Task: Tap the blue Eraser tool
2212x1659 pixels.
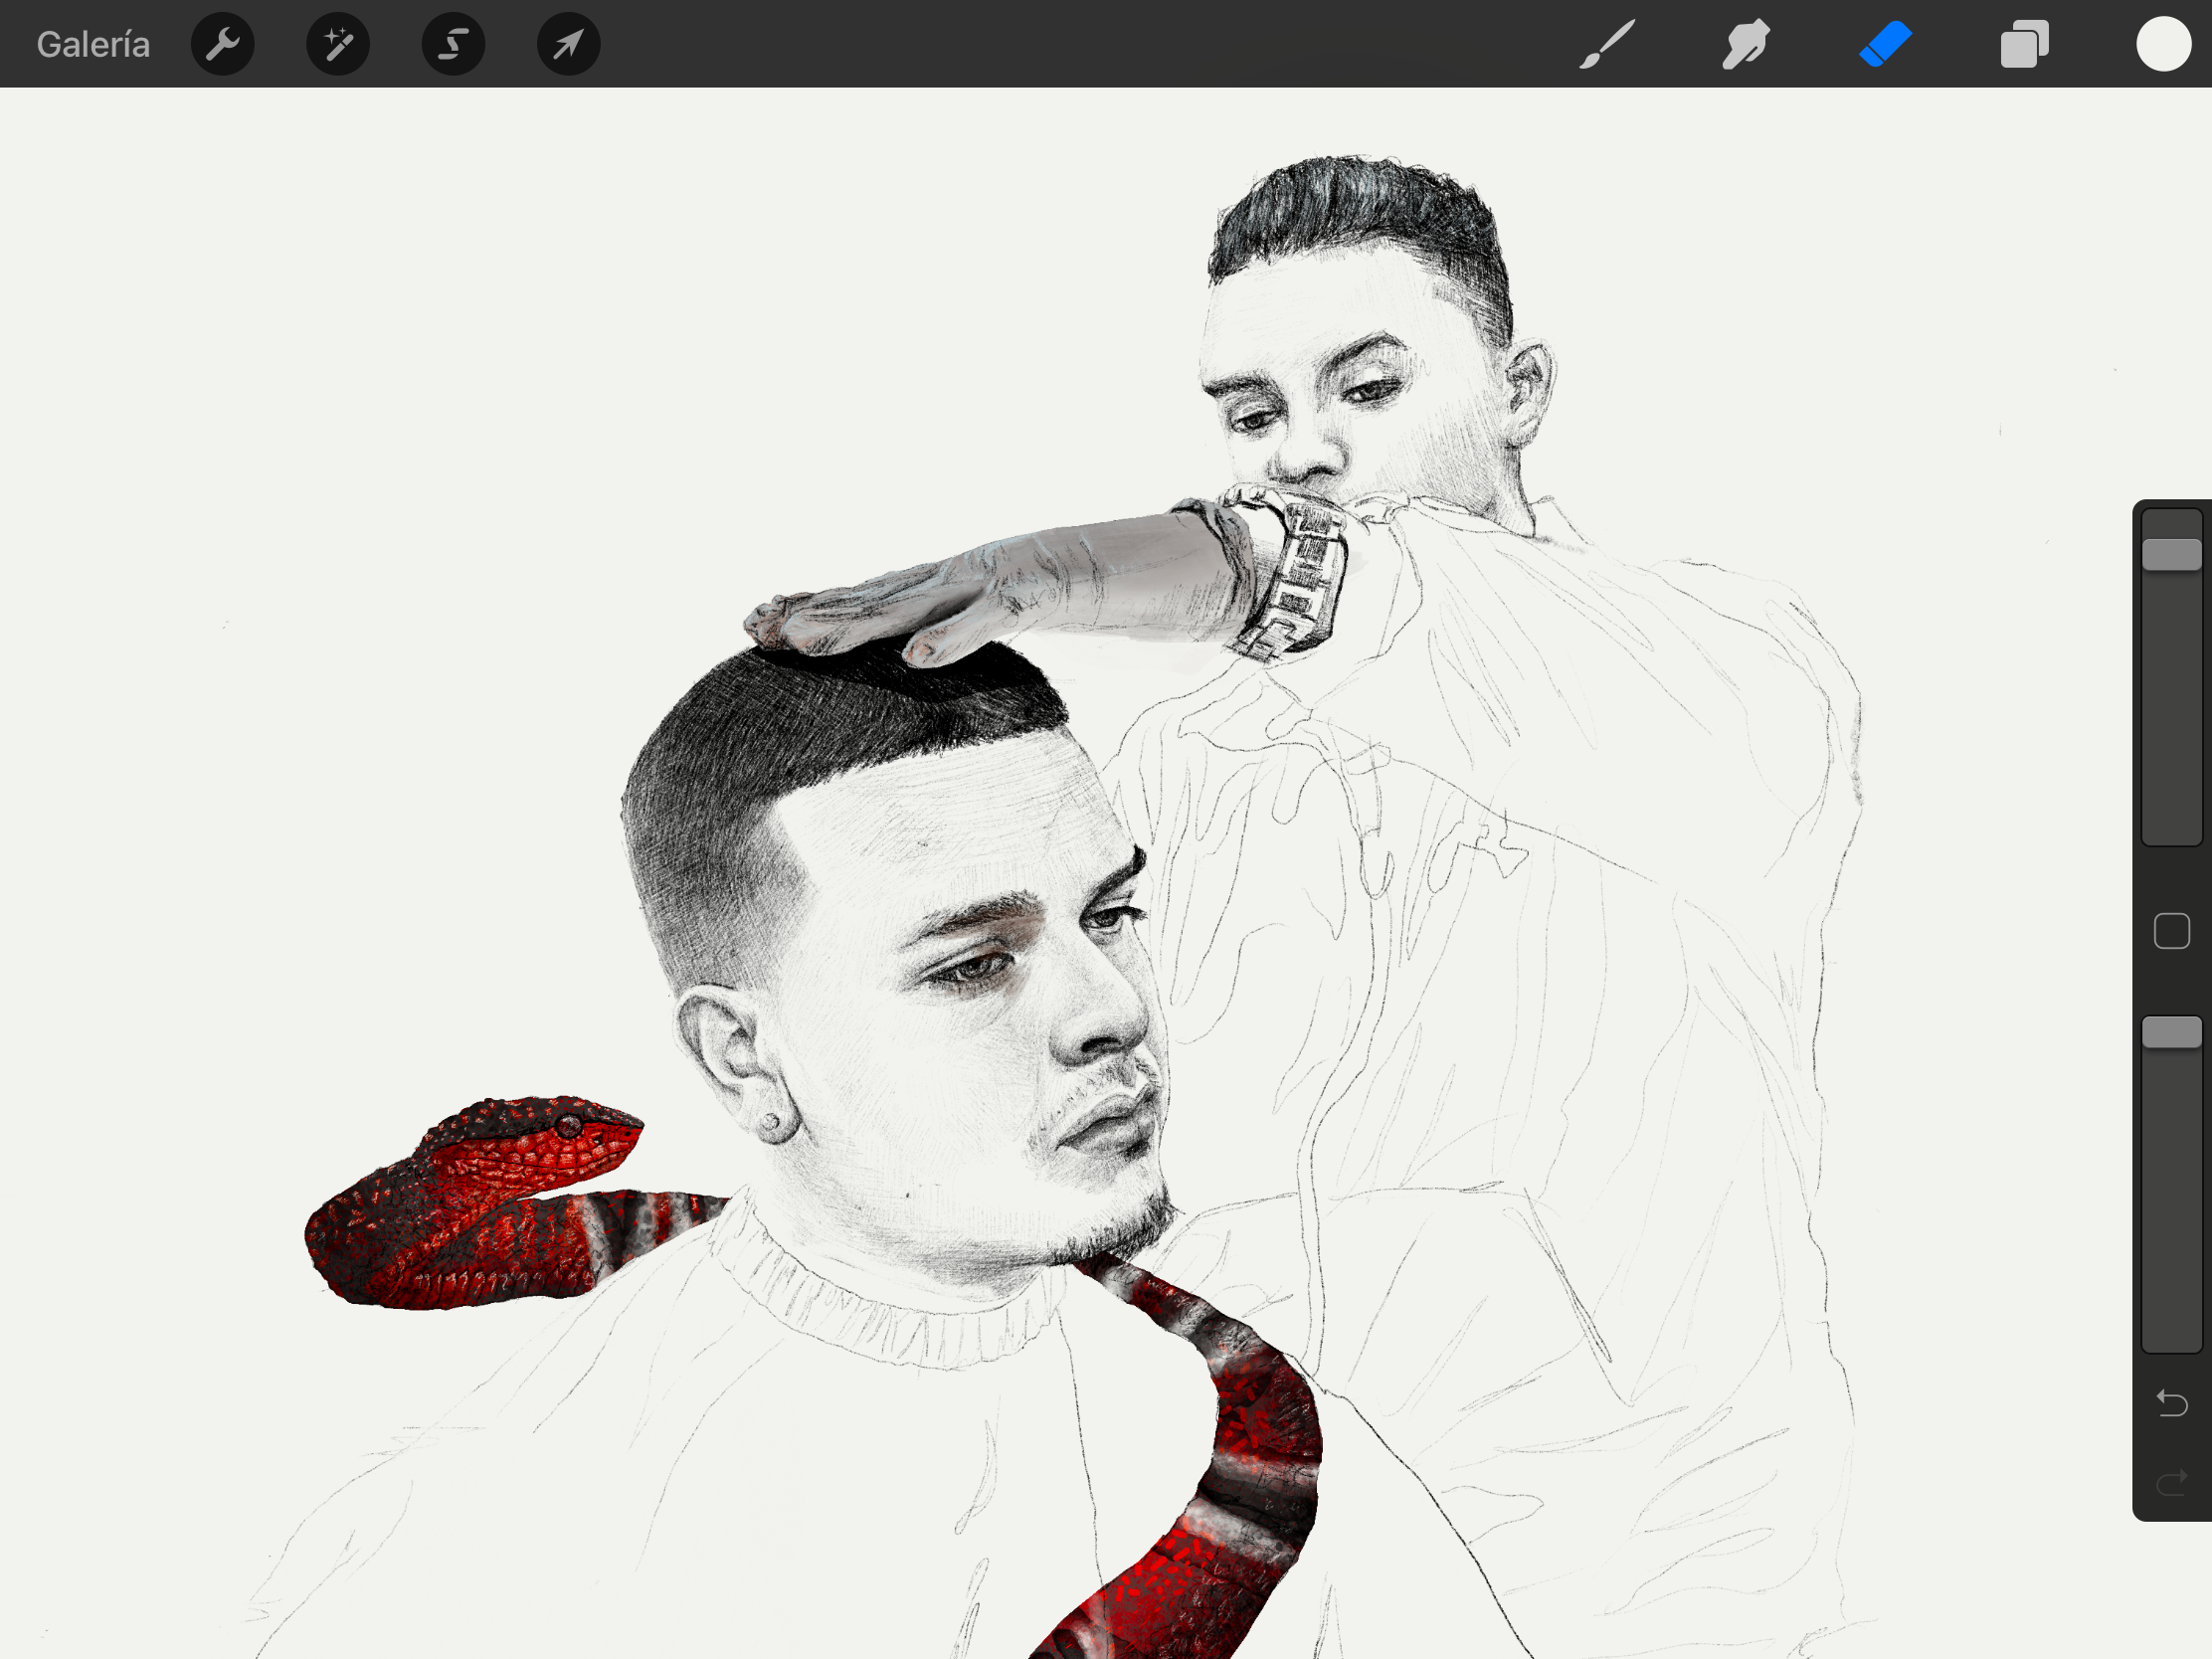Action: [x=1885, y=44]
